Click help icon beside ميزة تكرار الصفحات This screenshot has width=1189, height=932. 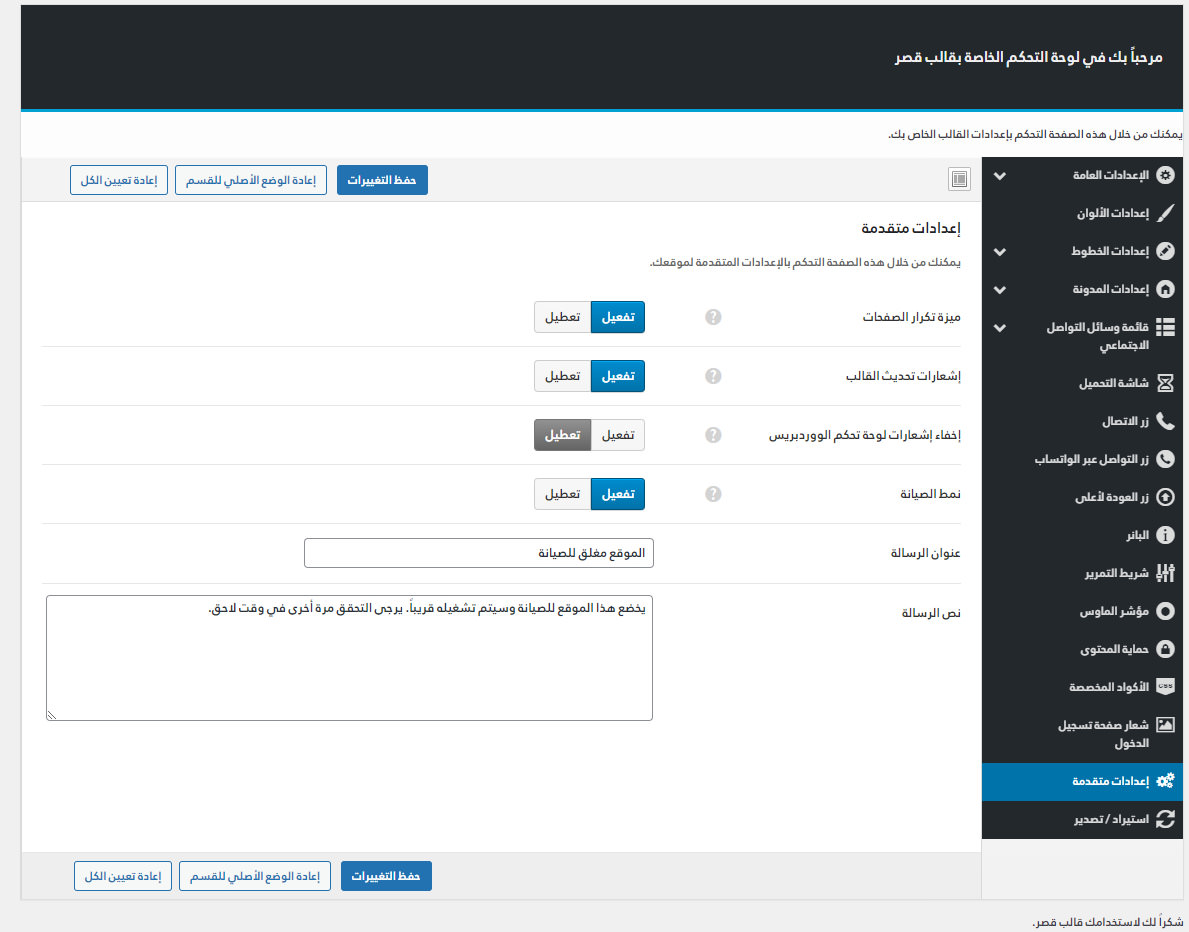(713, 317)
